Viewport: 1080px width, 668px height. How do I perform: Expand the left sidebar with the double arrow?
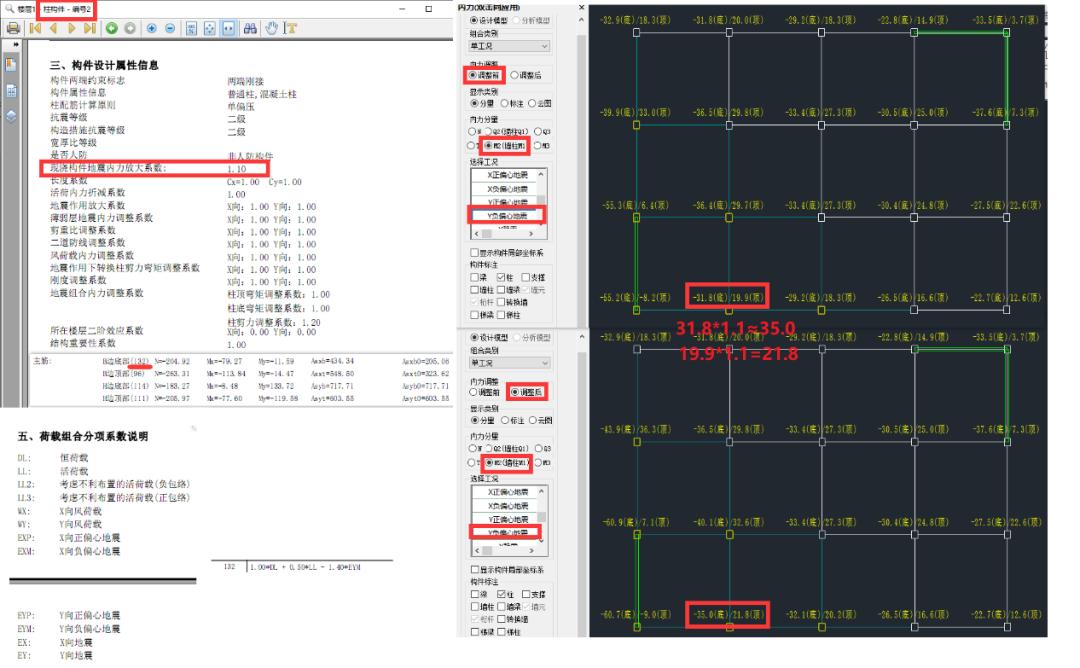[x=14, y=44]
